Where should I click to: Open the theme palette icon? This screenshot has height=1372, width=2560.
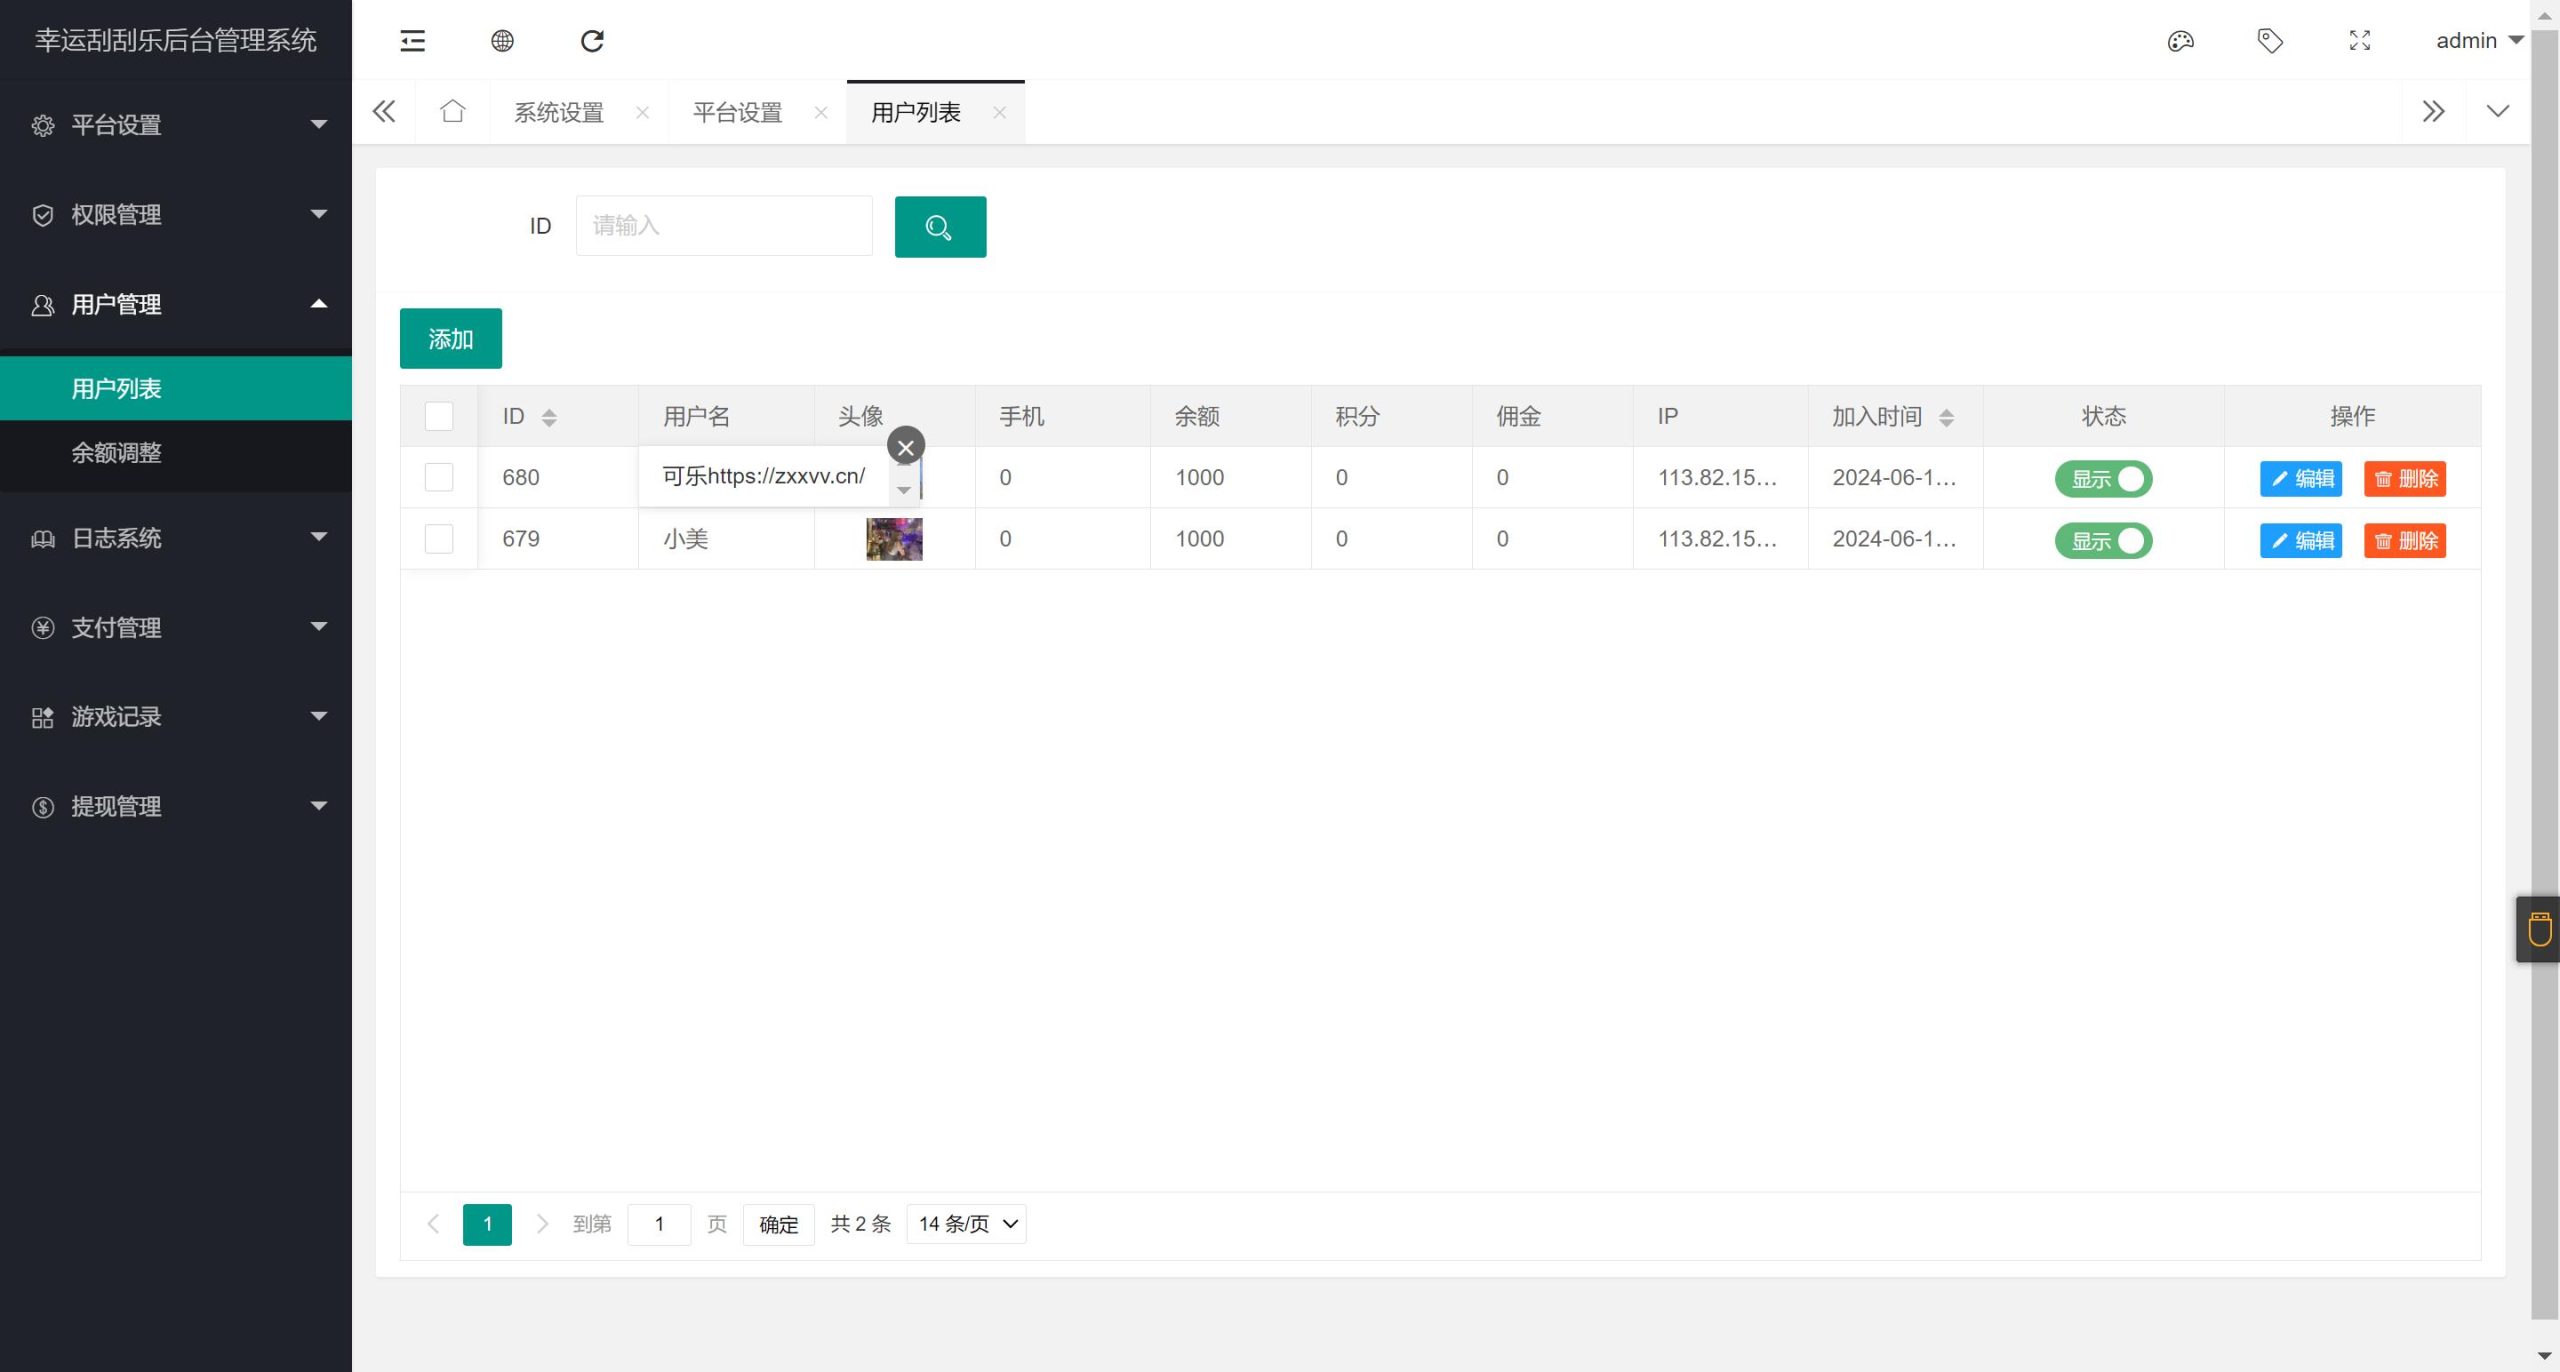tap(2180, 41)
